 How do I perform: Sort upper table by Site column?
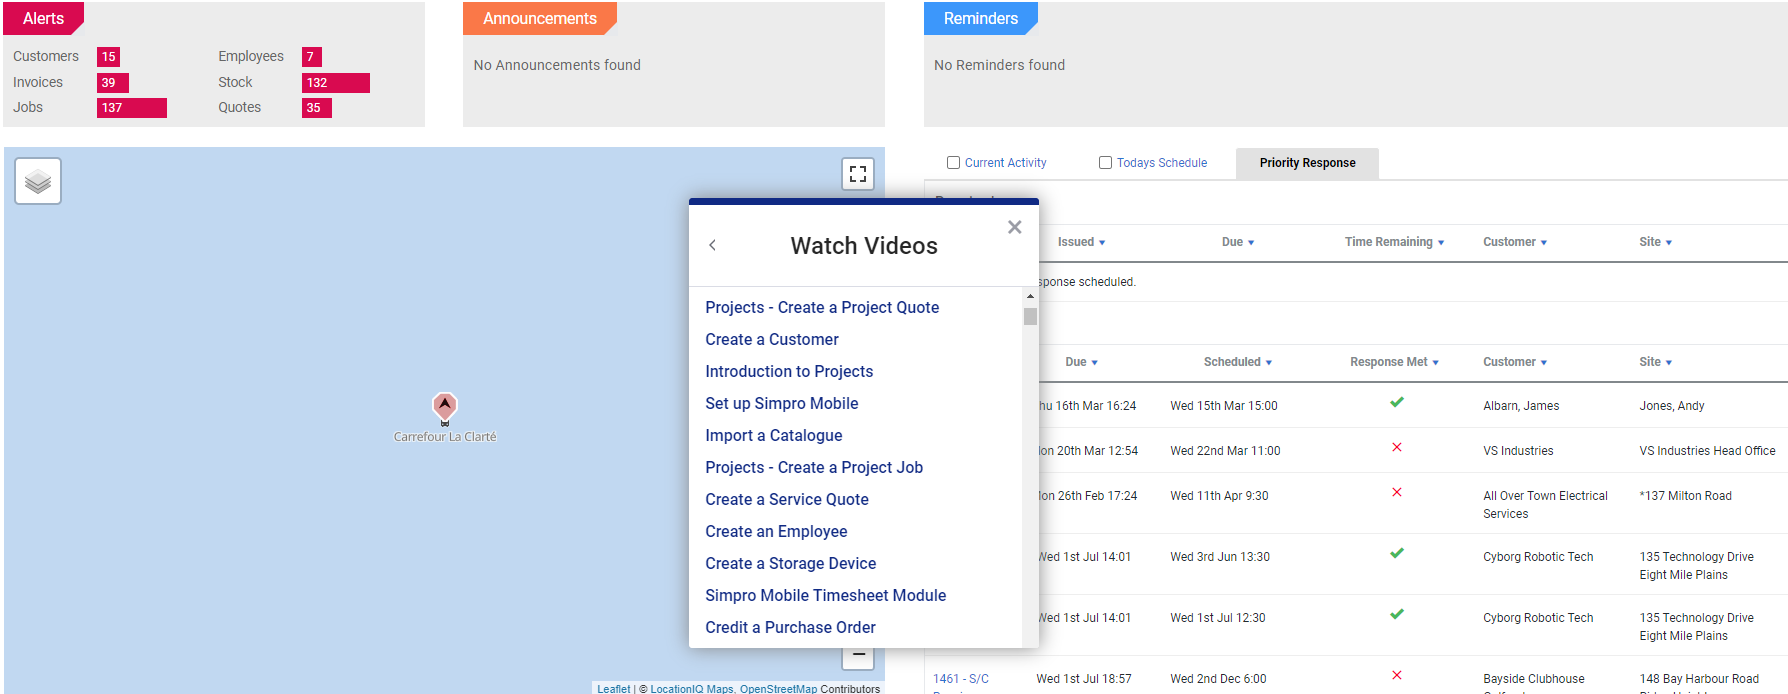coord(1655,242)
